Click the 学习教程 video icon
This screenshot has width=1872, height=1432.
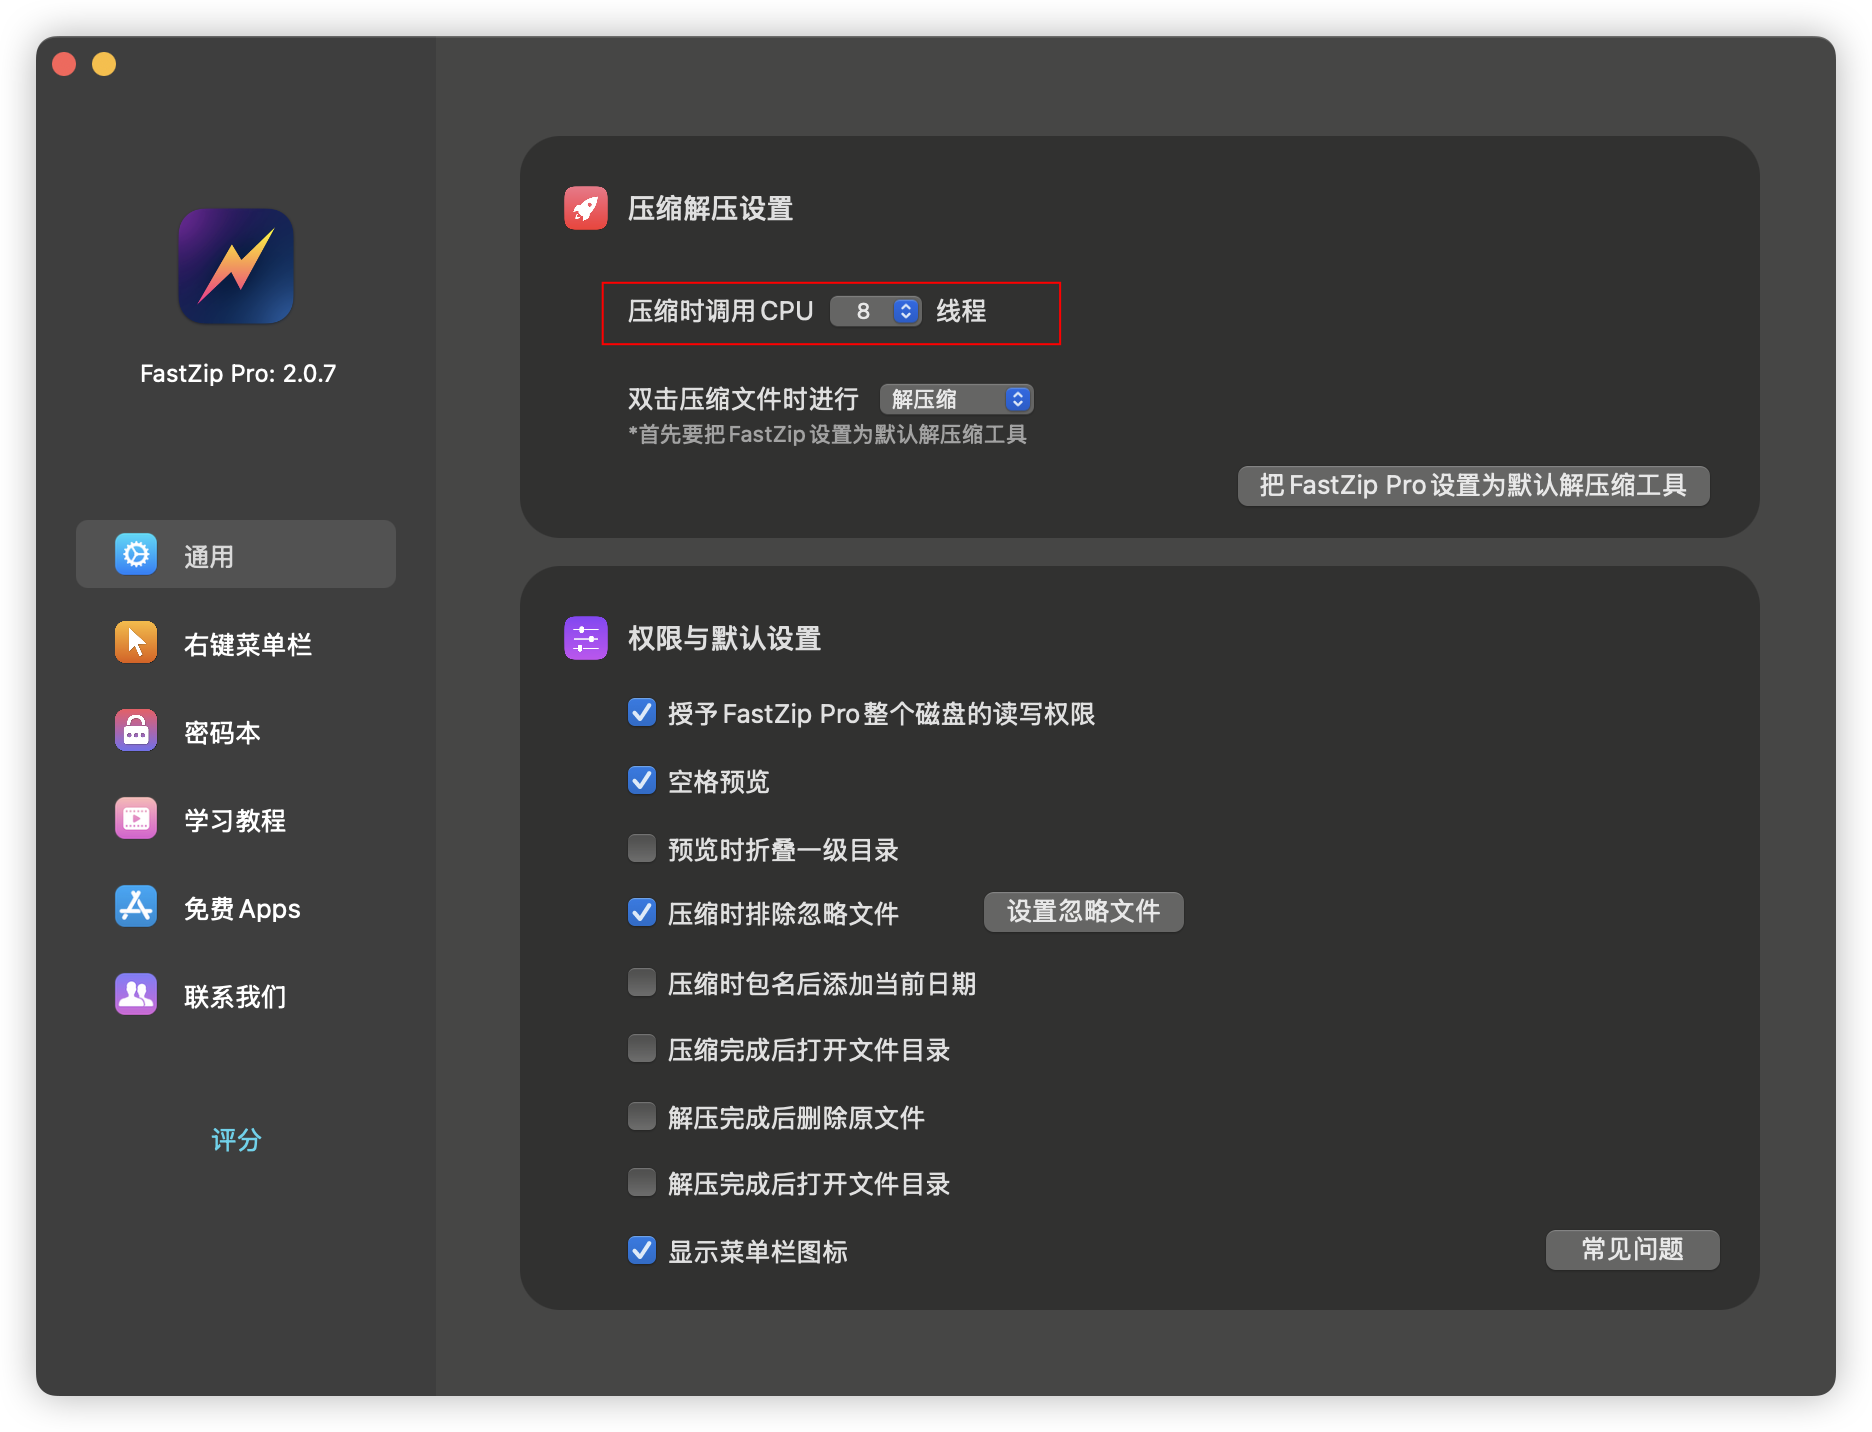(136, 819)
